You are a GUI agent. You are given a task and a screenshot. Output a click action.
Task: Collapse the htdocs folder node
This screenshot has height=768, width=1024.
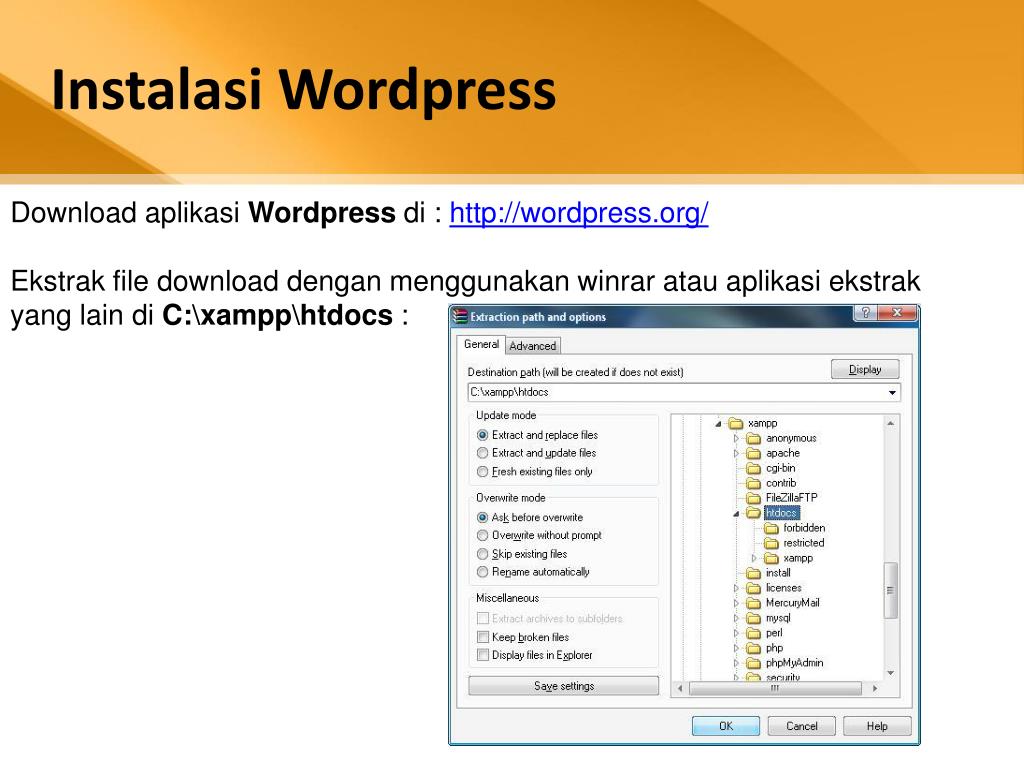pyautogui.click(x=736, y=514)
